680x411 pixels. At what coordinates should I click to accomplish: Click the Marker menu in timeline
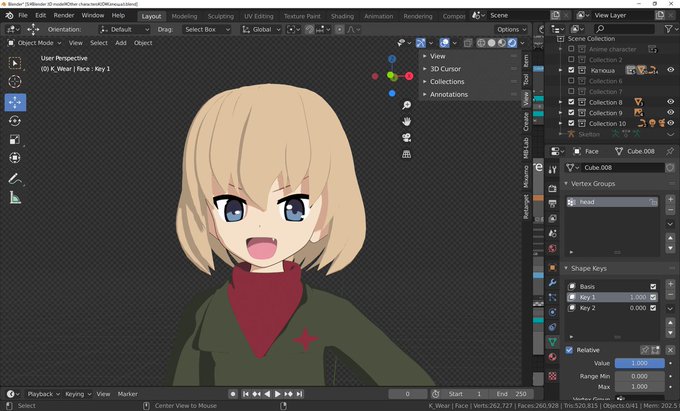[x=128, y=394]
